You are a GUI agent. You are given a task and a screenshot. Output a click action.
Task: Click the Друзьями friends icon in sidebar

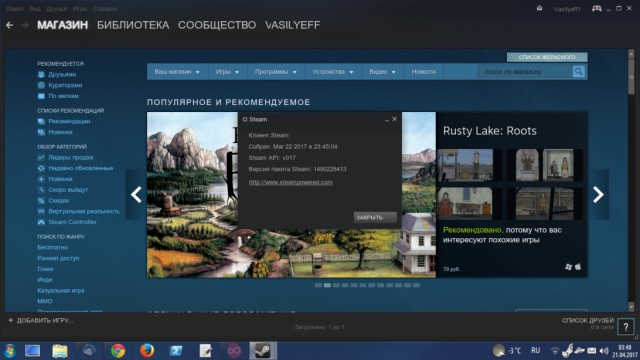coord(41,75)
